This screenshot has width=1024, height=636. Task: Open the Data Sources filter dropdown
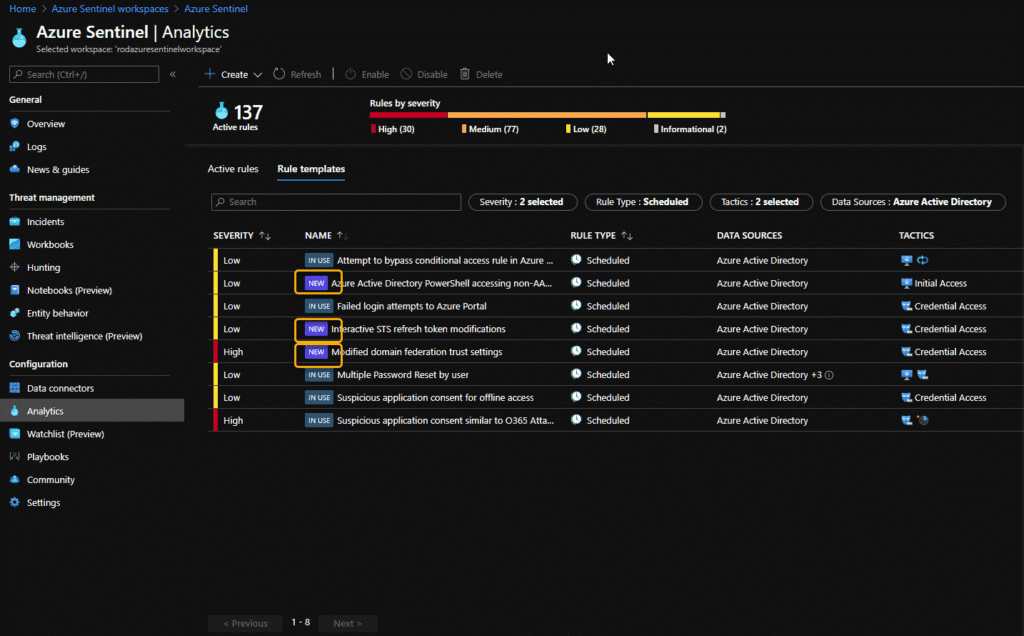[x=912, y=202]
